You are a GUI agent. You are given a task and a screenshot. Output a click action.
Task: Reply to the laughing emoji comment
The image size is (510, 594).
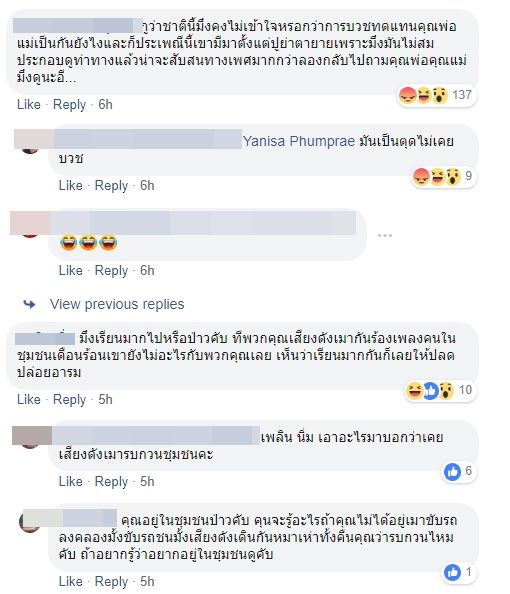pyautogui.click(x=111, y=270)
